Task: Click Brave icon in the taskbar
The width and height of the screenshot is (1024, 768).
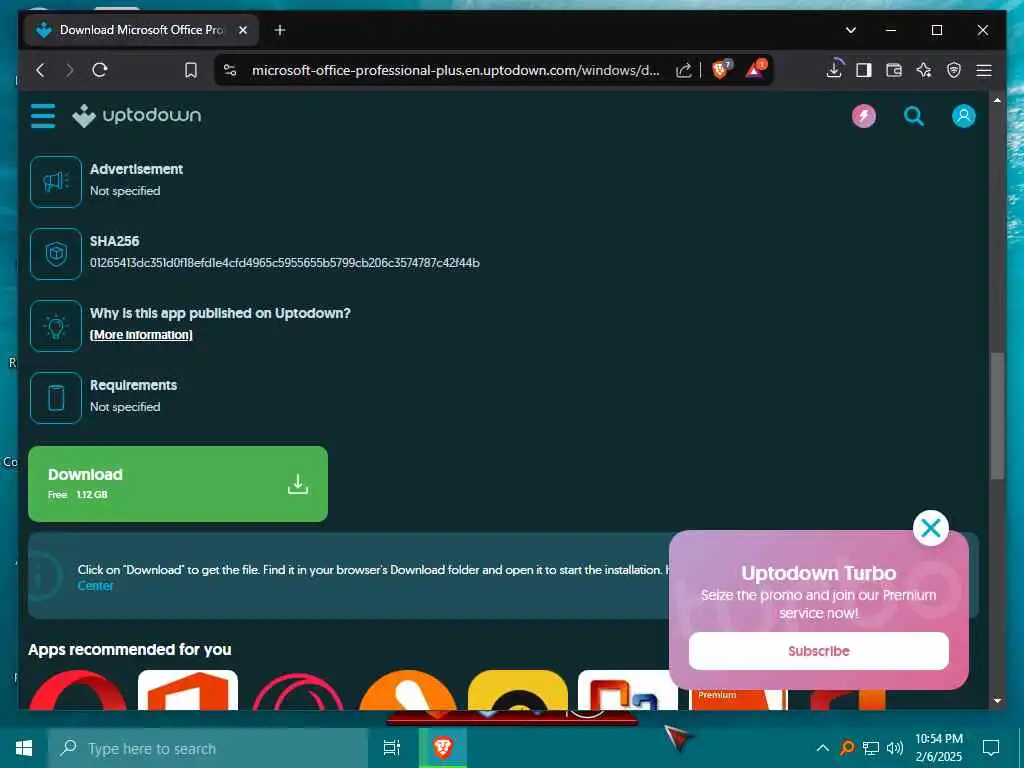Action: 443,748
